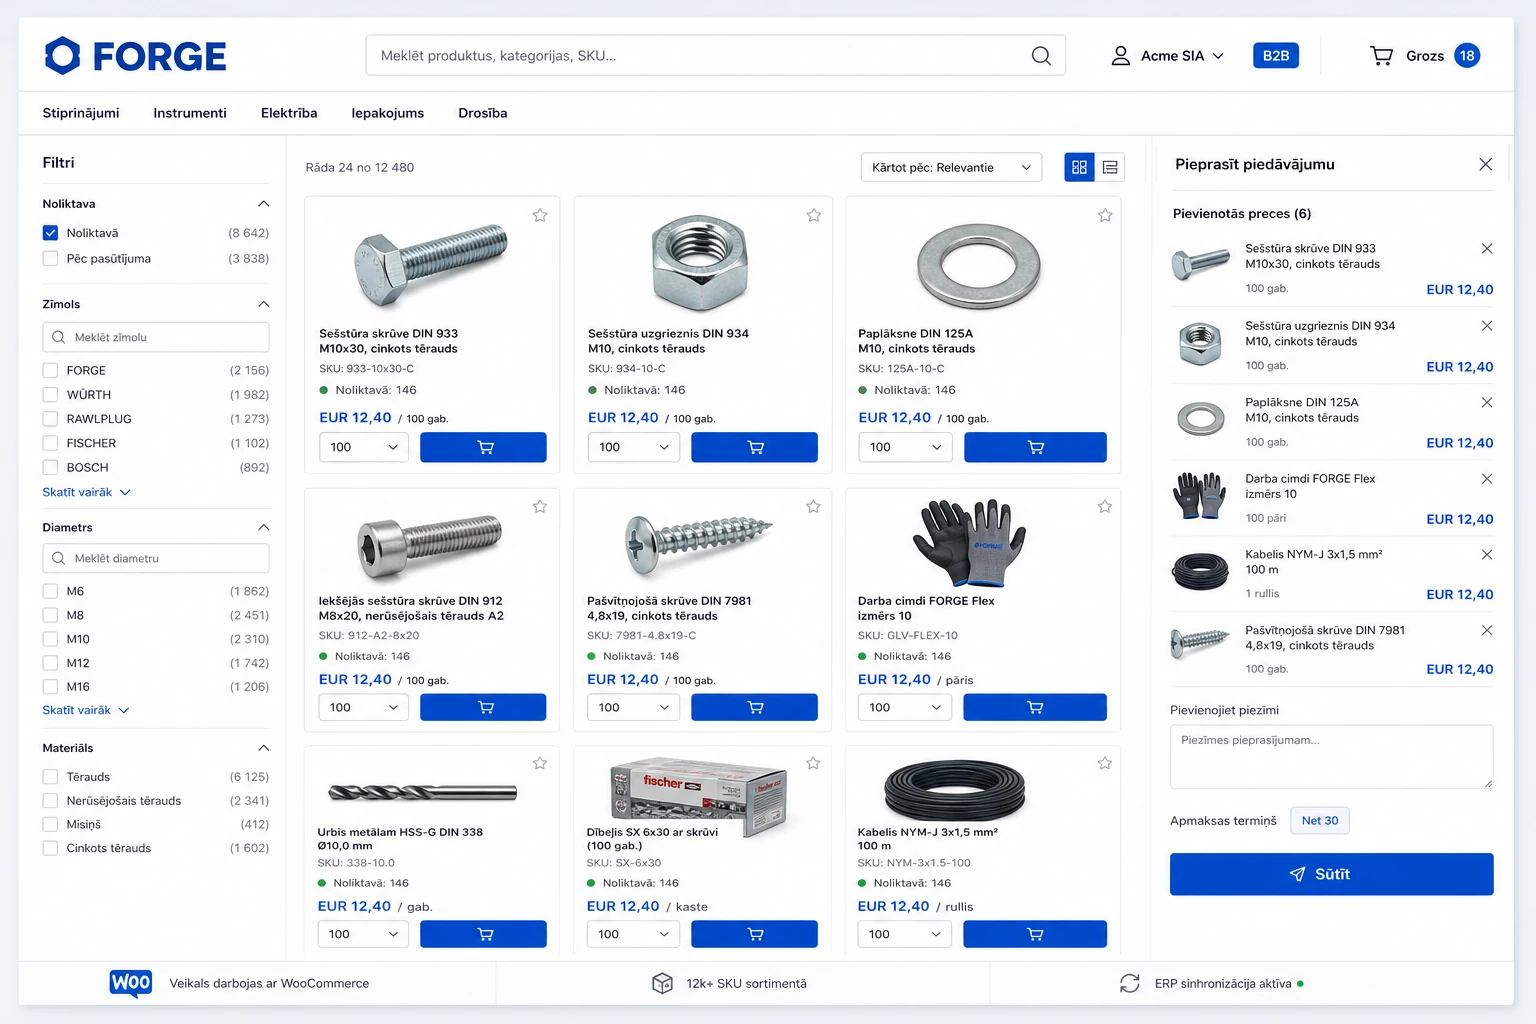Screen dimensions: 1536x1024
Task: Favorite the Urbis metālam HSS-G product
Action: point(540,763)
